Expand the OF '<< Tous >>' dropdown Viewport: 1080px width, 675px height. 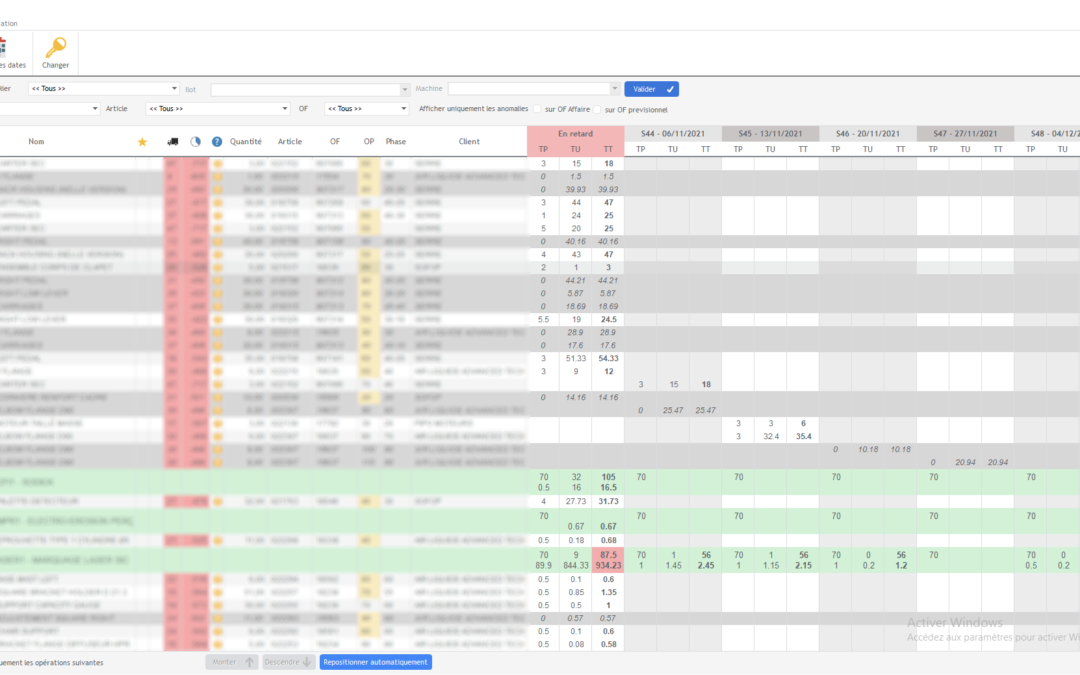pyautogui.click(x=366, y=109)
